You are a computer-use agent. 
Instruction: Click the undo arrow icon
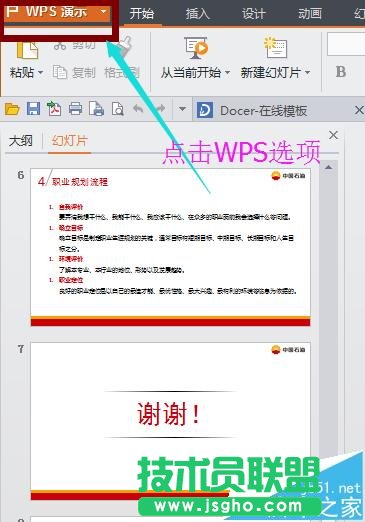tap(138, 109)
